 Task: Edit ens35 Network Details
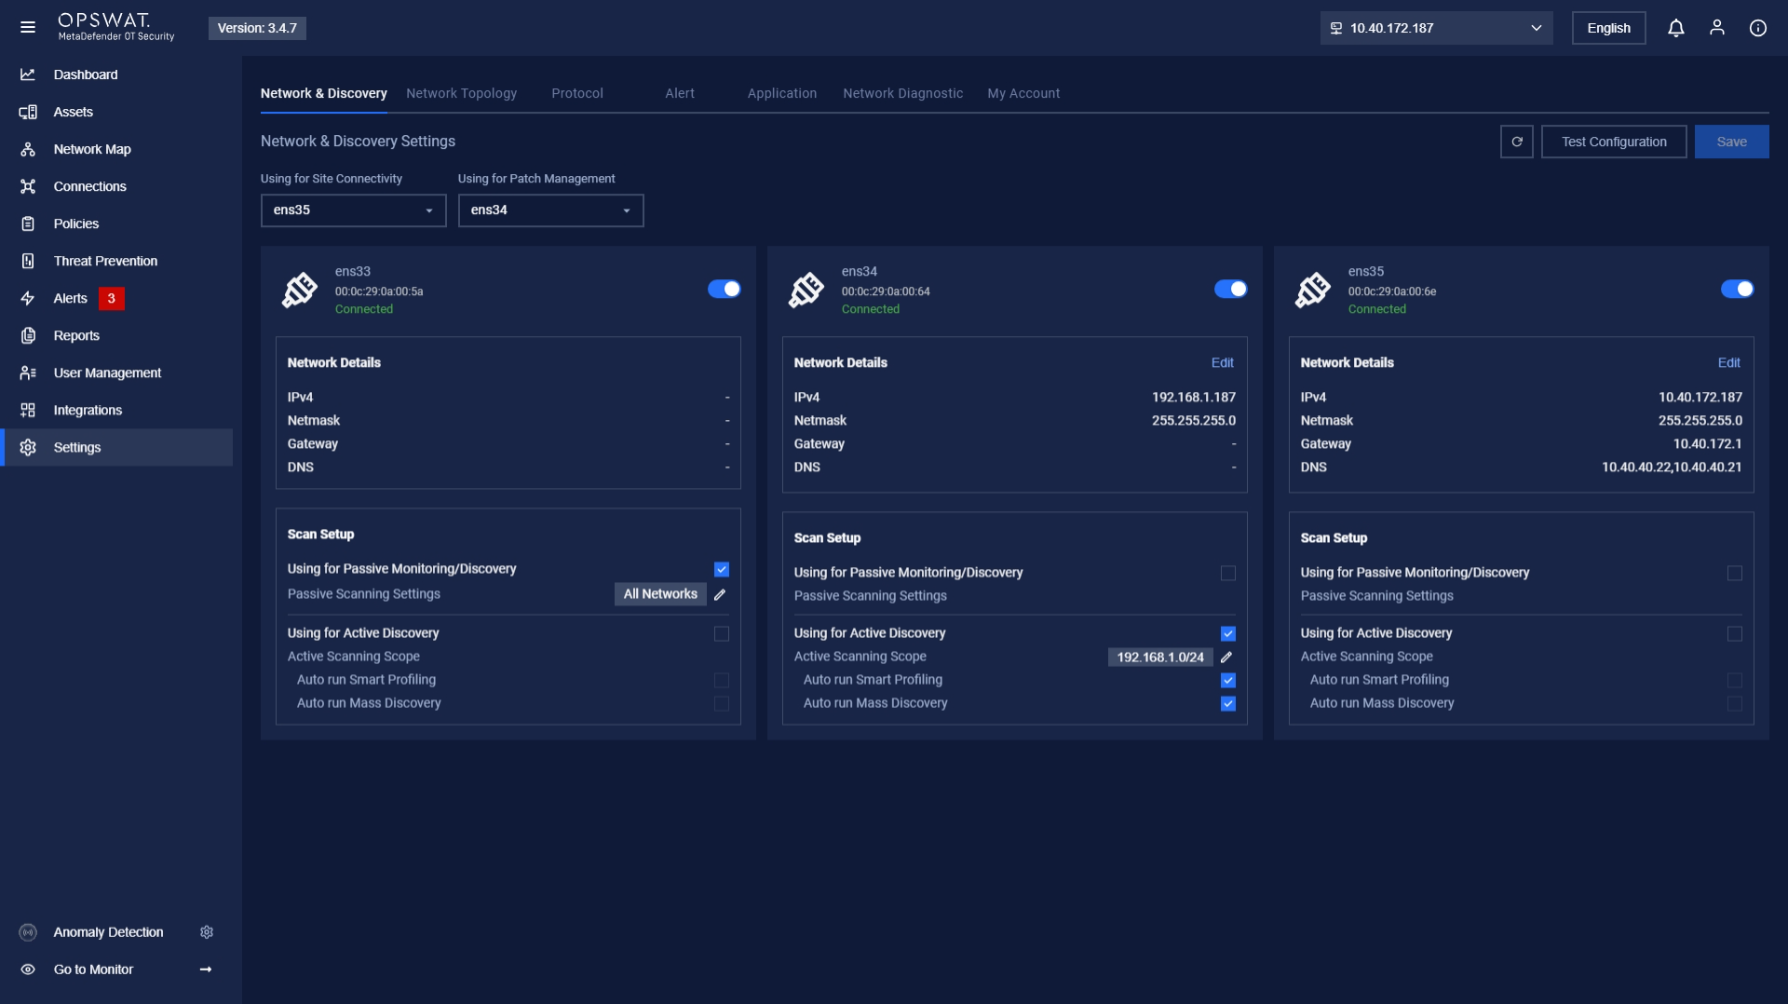click(1729, 363)
